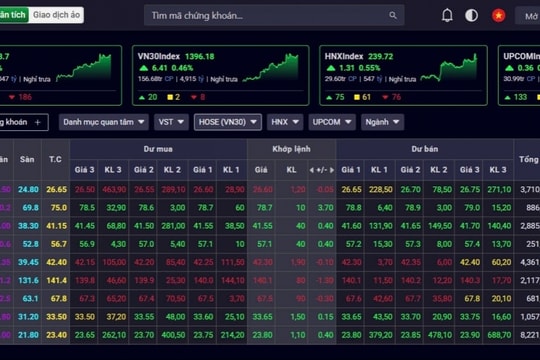Viewport: 540px width, 360px height.
Task: Click left arrow beside +/- column header
Action: 311,170
